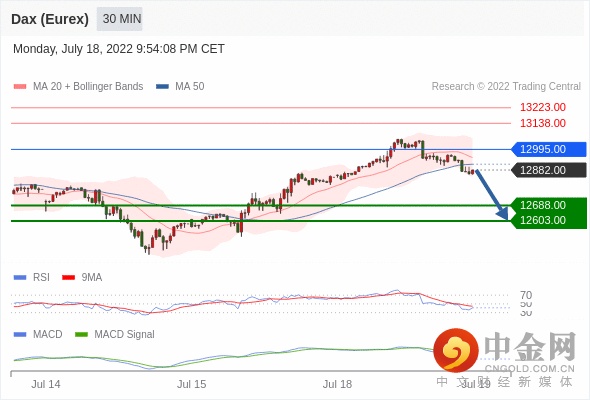Screen dimensions: 590x400
Task: Click the MACD blue legend swatch
Action: (x=20, y=335)
